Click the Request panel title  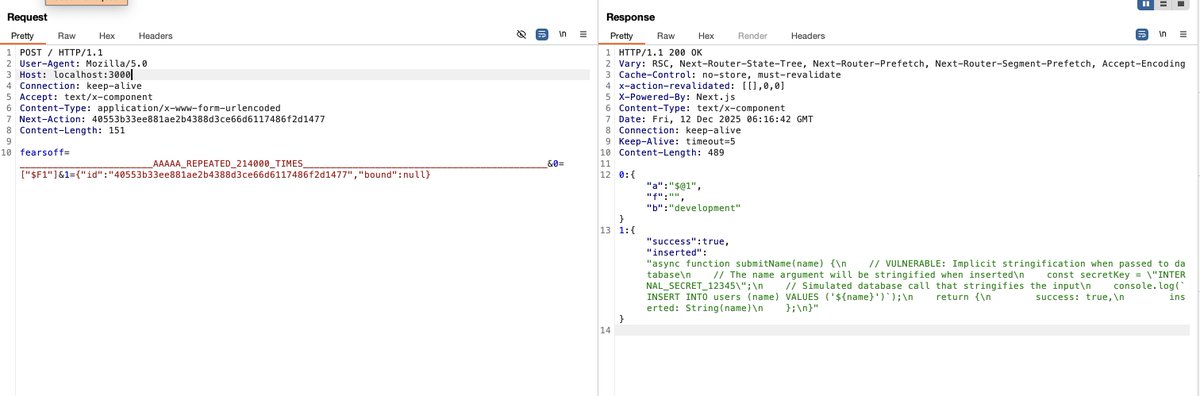(x=27, y=17)
